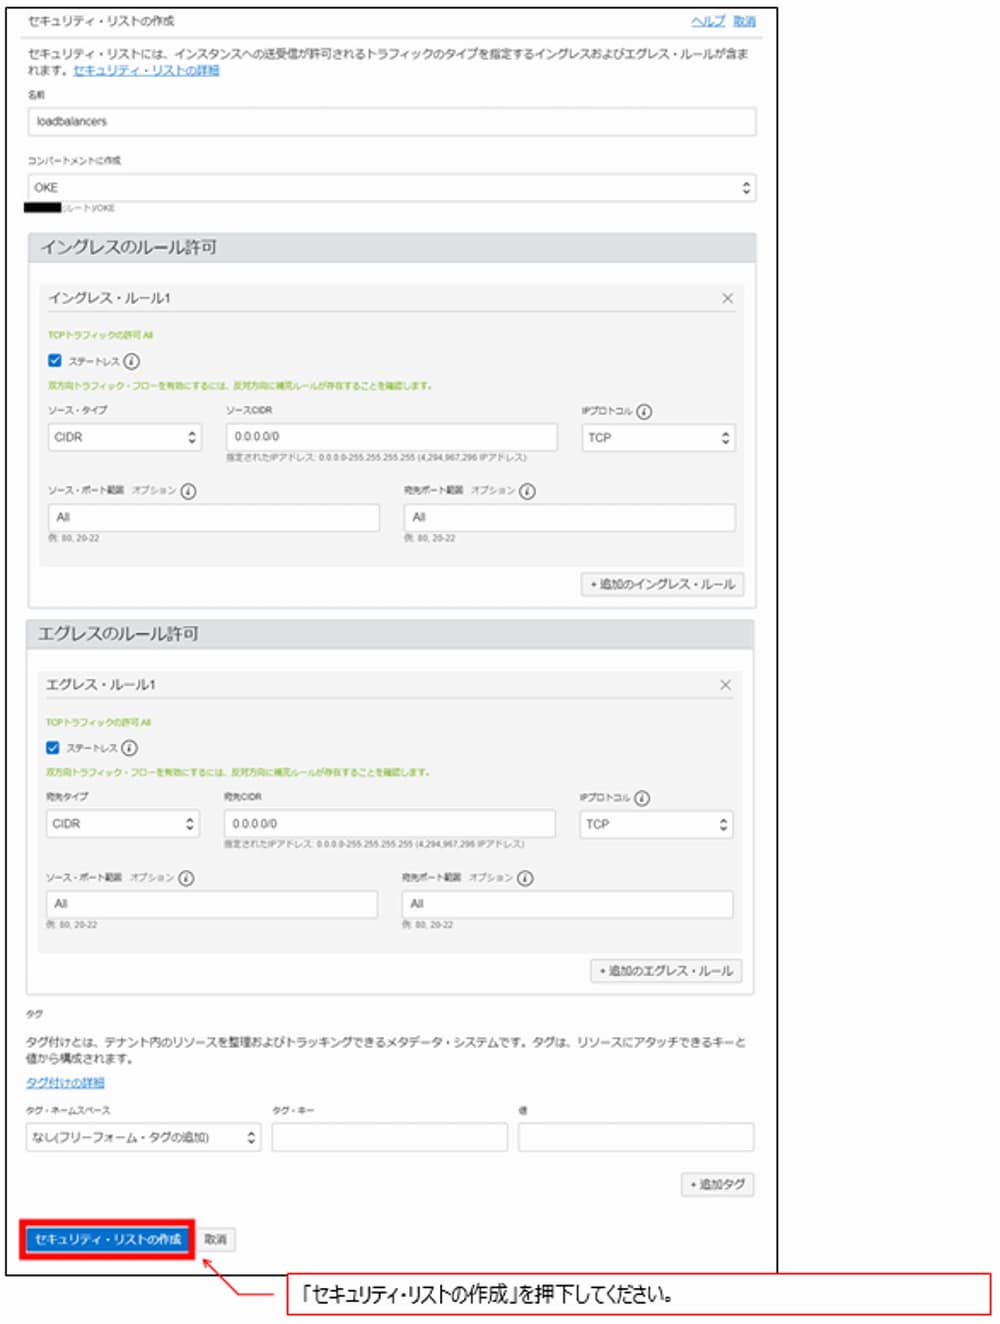Remove エグレス・ルール1 with the X icon
This screenshot has height=1324, width=1000.
(x=725, y=685)
